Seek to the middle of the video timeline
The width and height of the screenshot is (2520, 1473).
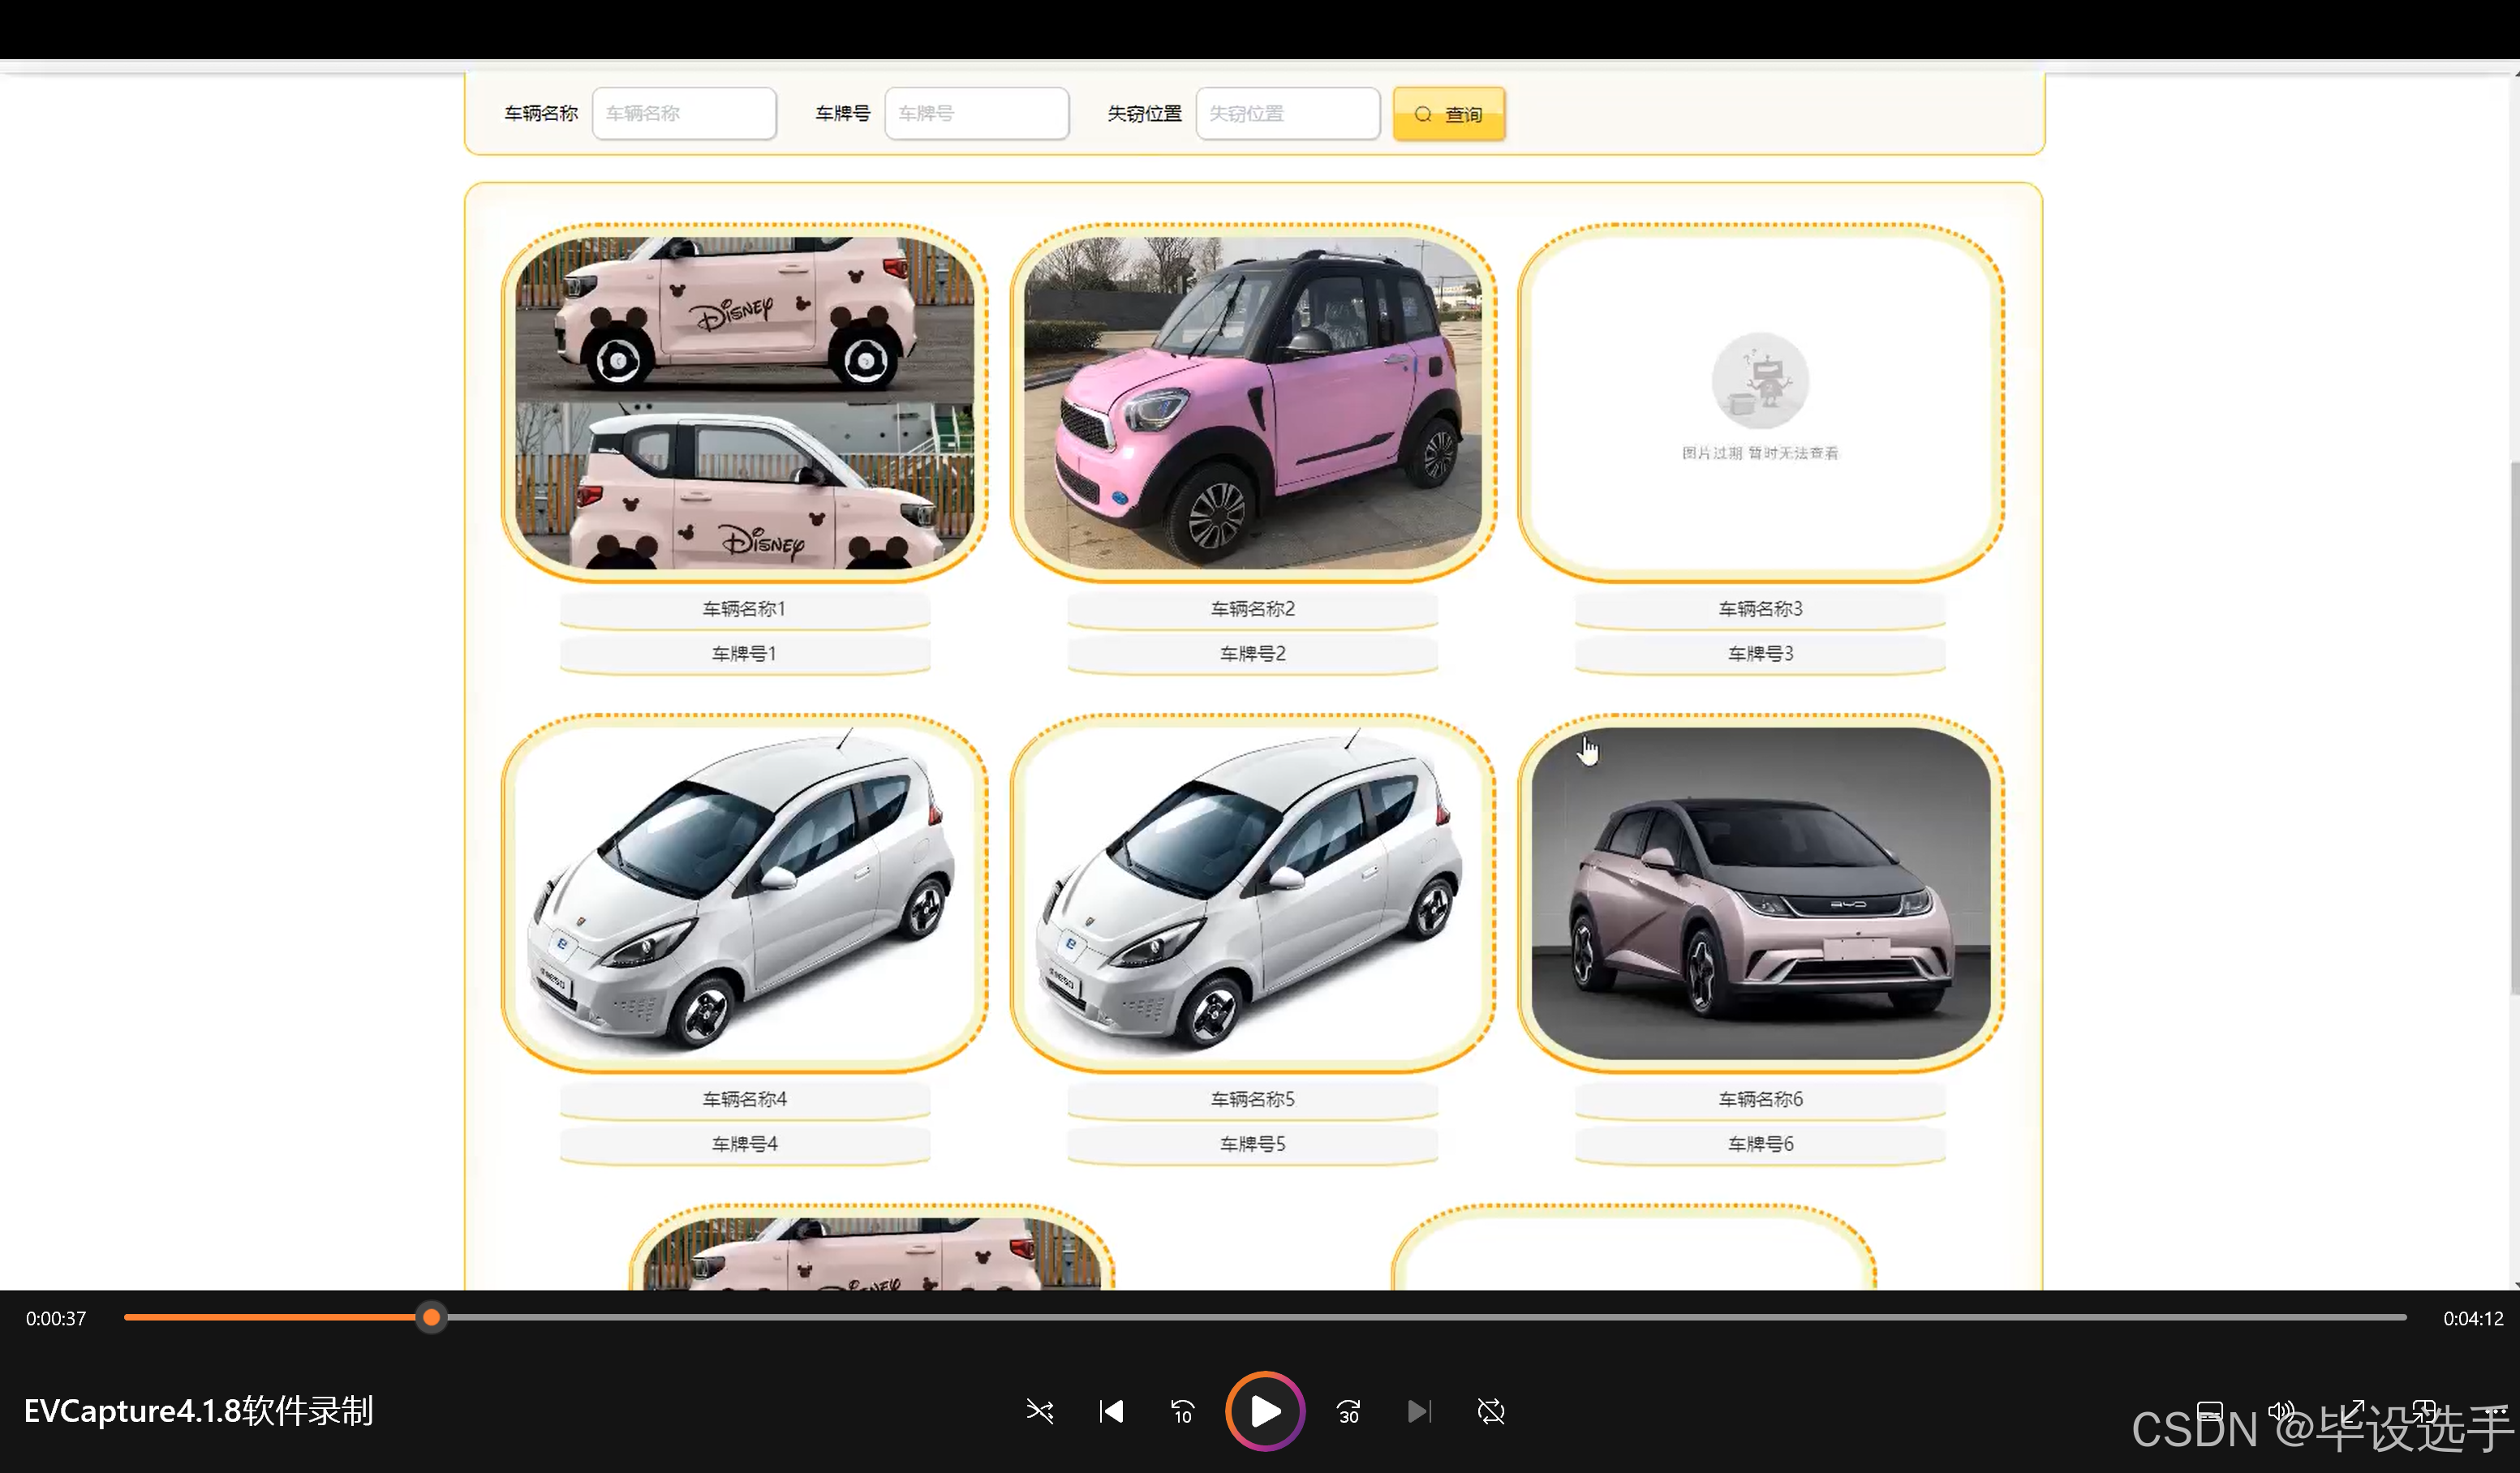(x=1265, y=1318)
